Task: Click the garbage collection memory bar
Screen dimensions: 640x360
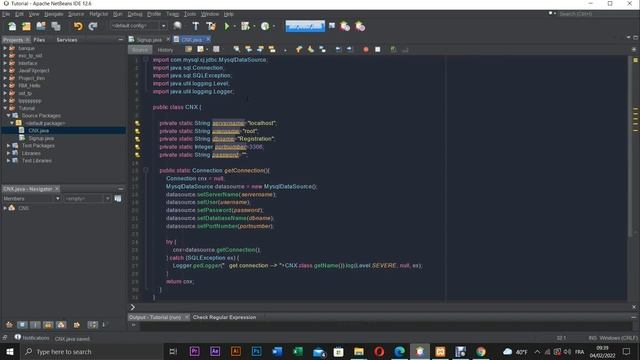Action: 305,27
